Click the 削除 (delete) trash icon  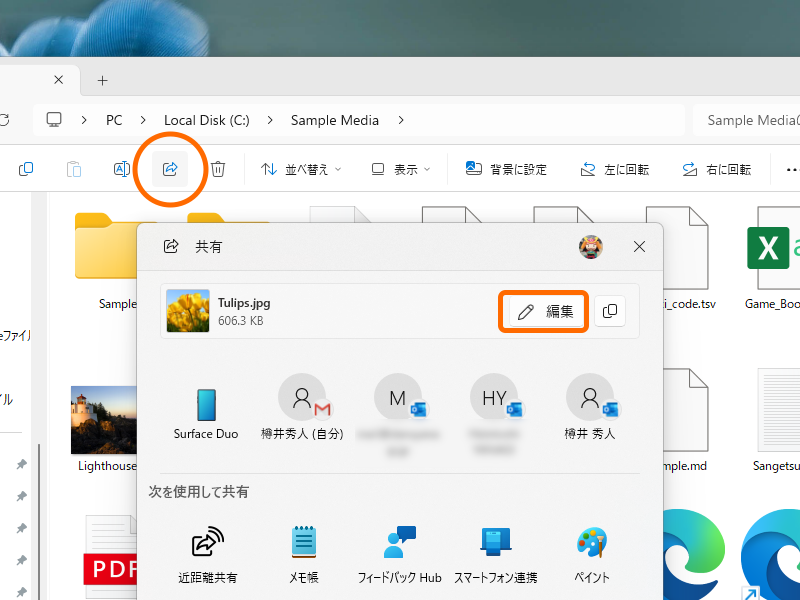click(x=218, y=169)
